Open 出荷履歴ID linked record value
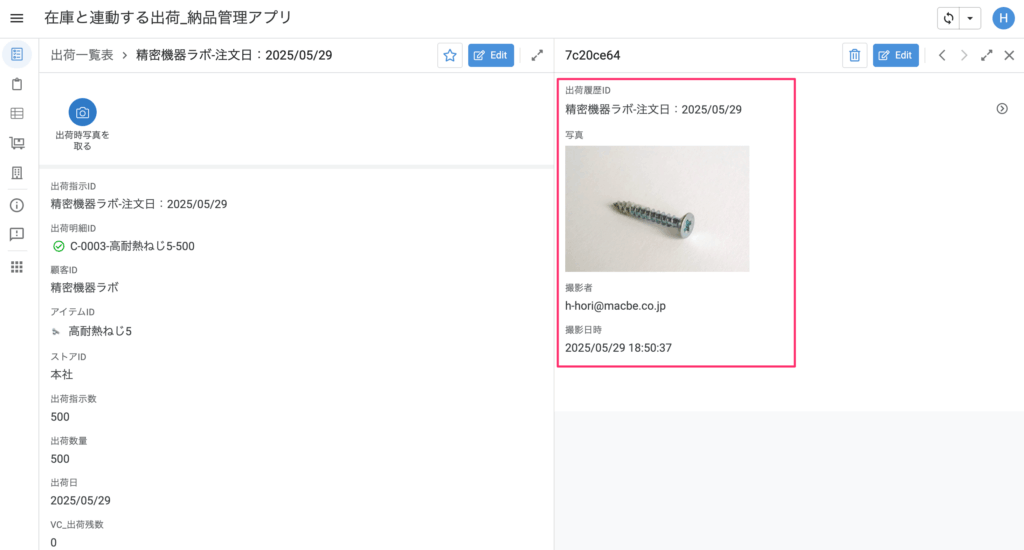Screen dimensions: 1024x550 pos(653,110)
